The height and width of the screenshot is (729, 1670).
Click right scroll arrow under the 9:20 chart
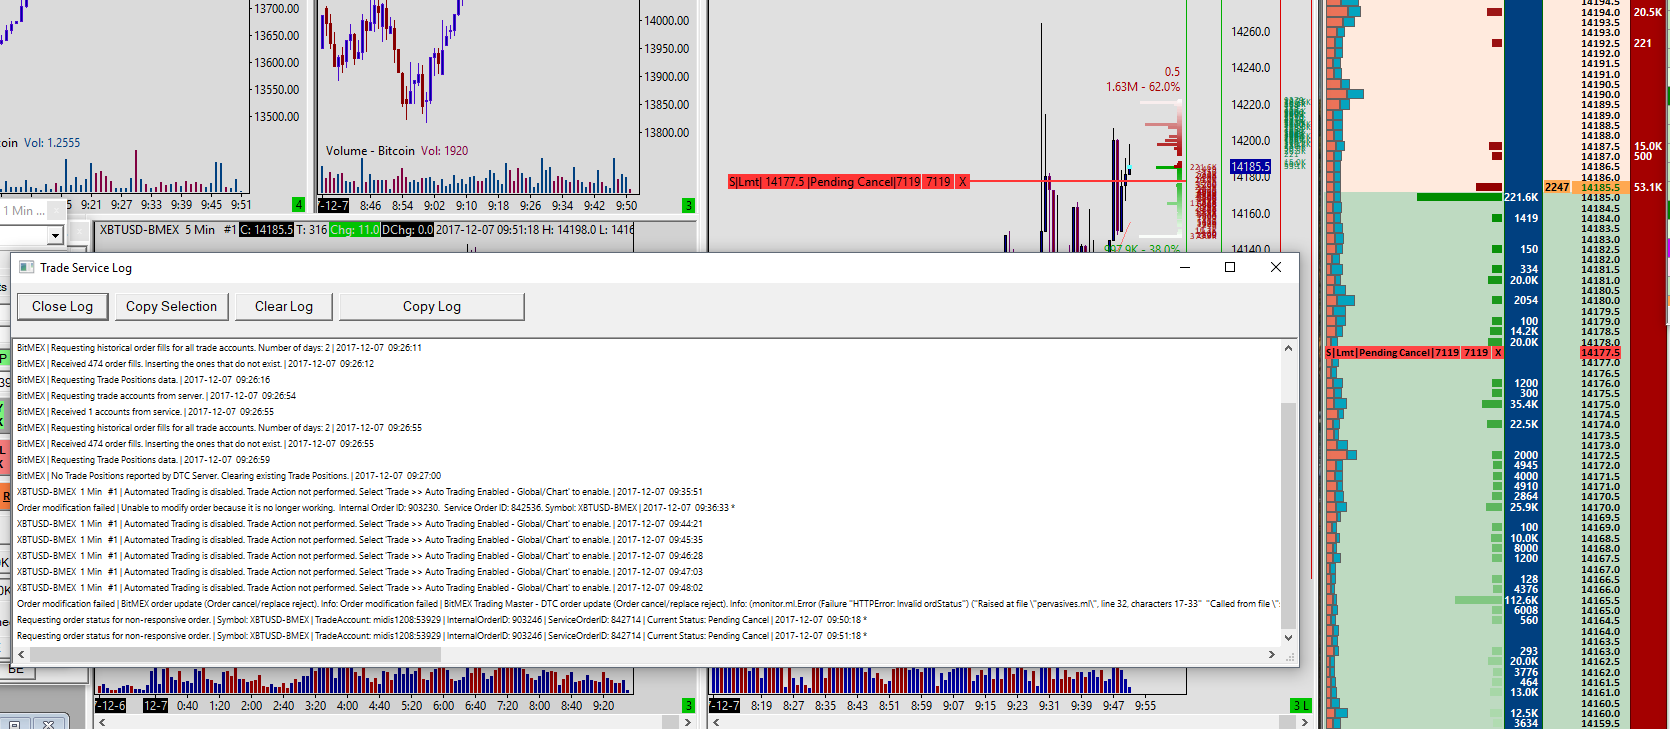687,722
